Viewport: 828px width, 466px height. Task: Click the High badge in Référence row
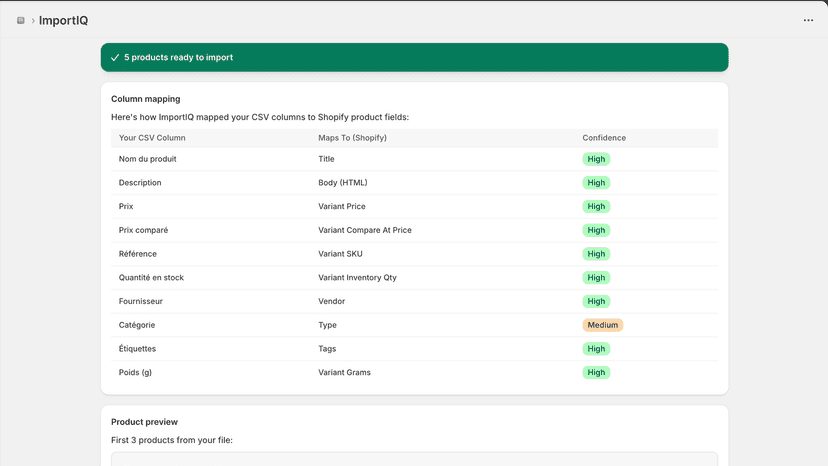[x=596, y=254]
